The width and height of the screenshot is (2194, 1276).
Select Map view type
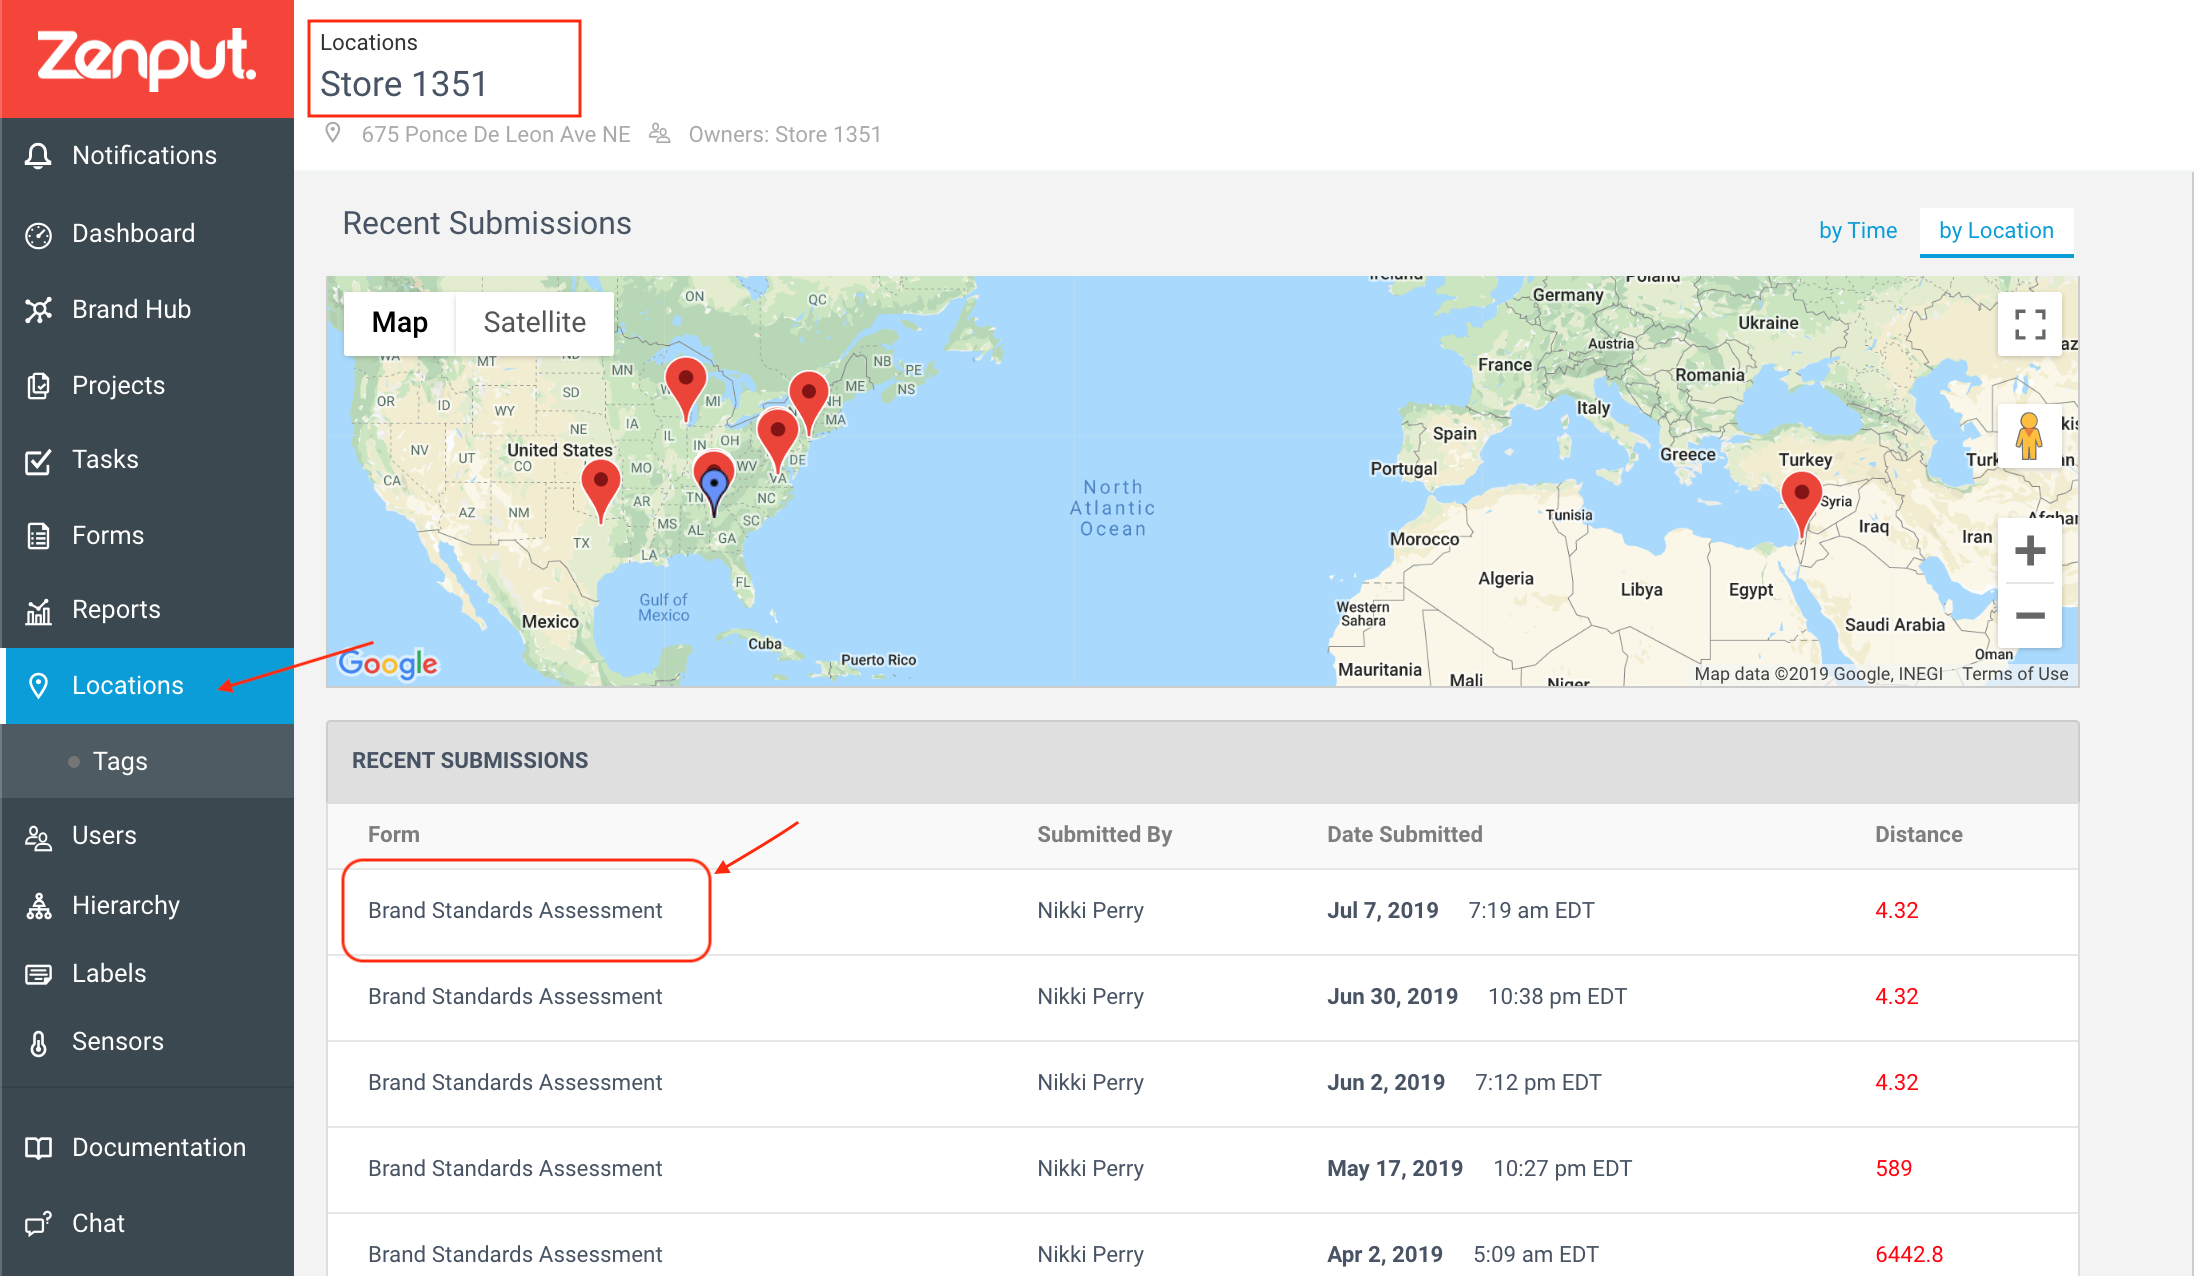(399, 323)
